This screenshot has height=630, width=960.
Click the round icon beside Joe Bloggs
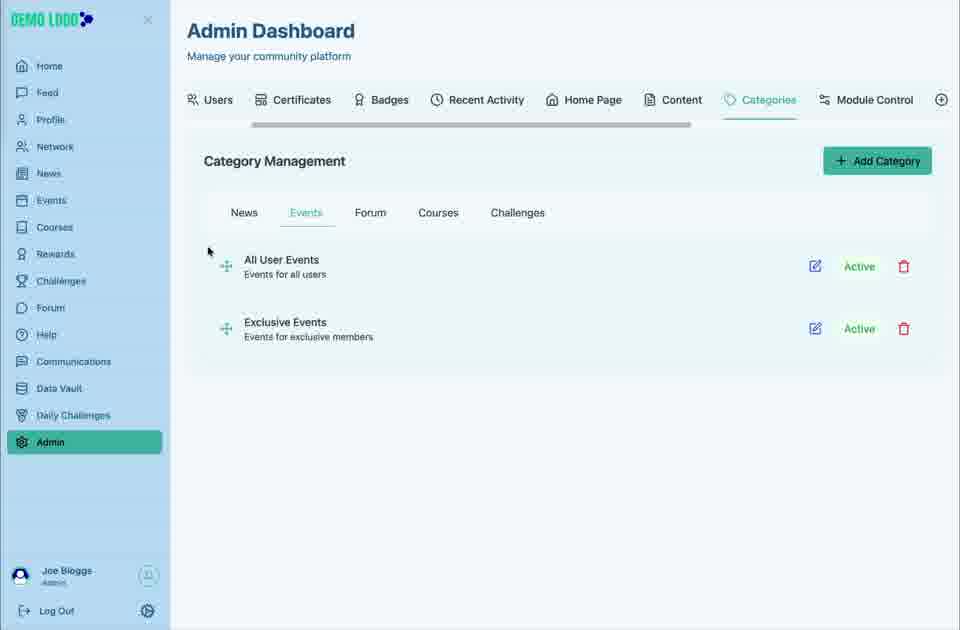click(x=148, y=576)
